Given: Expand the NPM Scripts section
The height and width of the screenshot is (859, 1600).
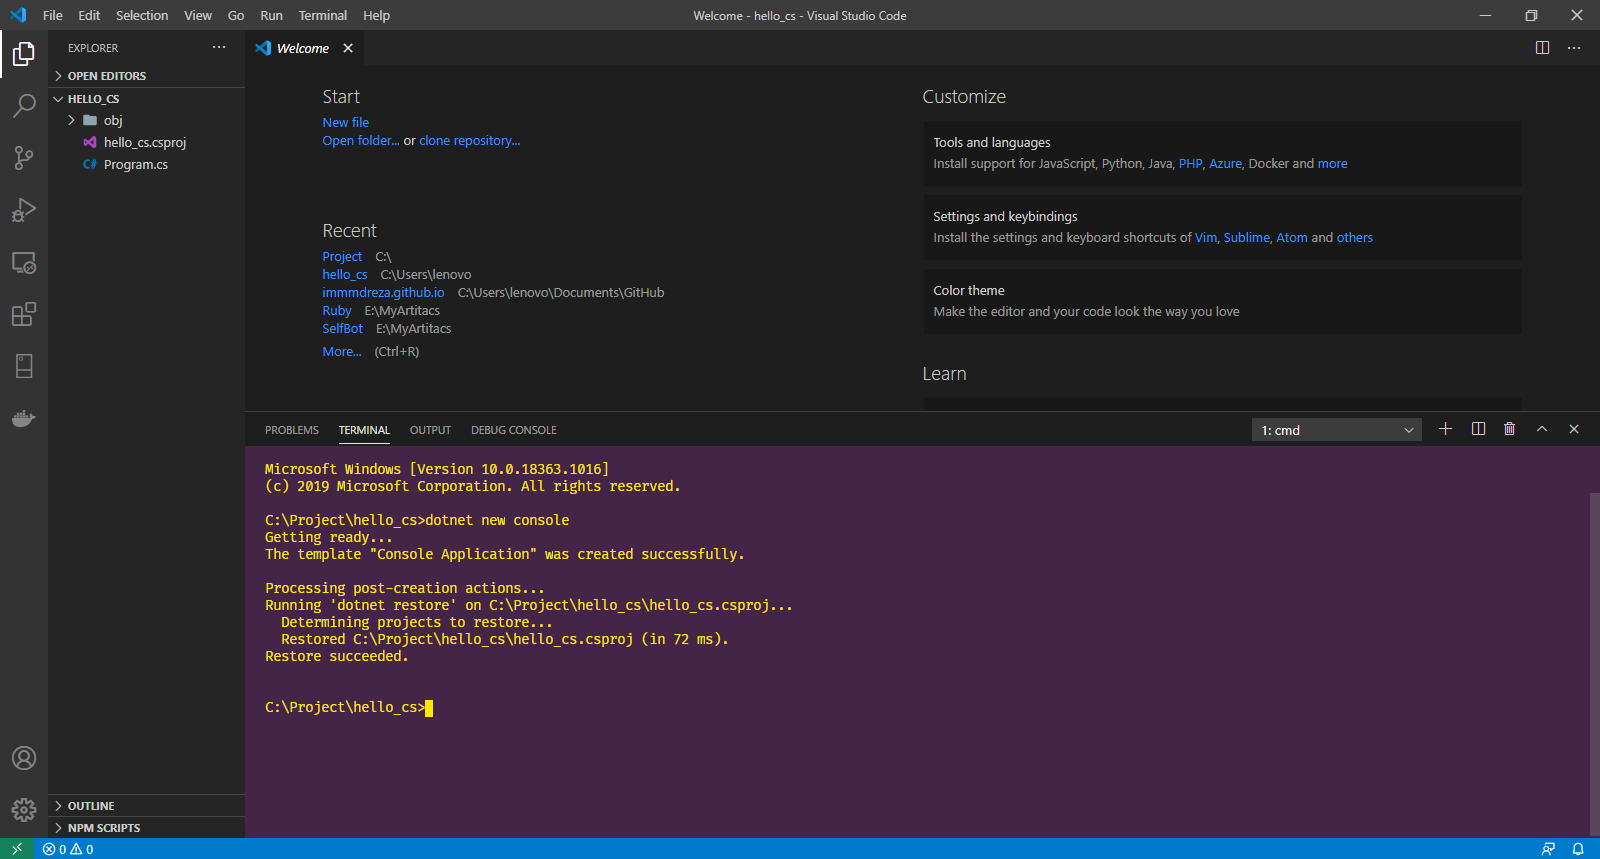Looking at the screenshot, I should coord(146,828).
